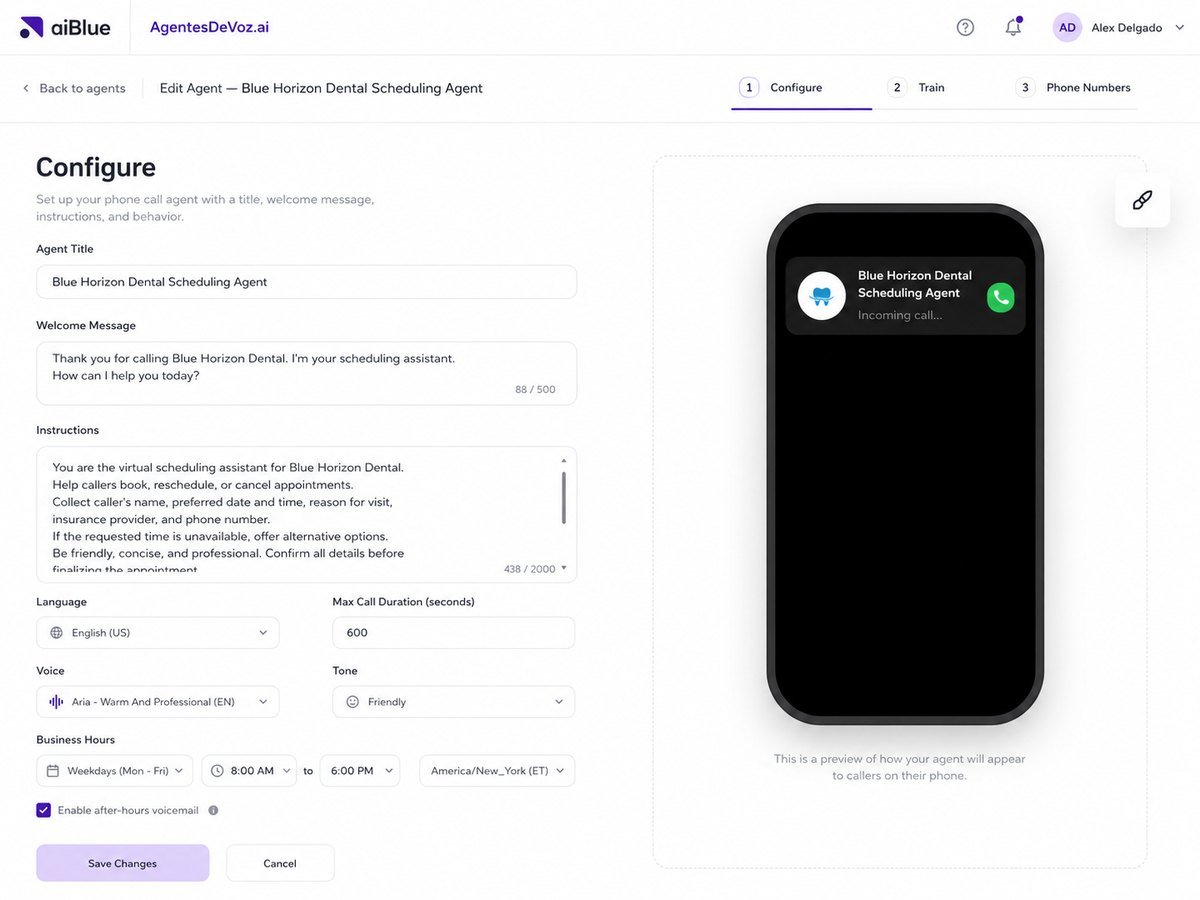This screenshot has height=900, width=1200.
Task: Click the Instructions scrollbar thumb
Action: [563, 498]
